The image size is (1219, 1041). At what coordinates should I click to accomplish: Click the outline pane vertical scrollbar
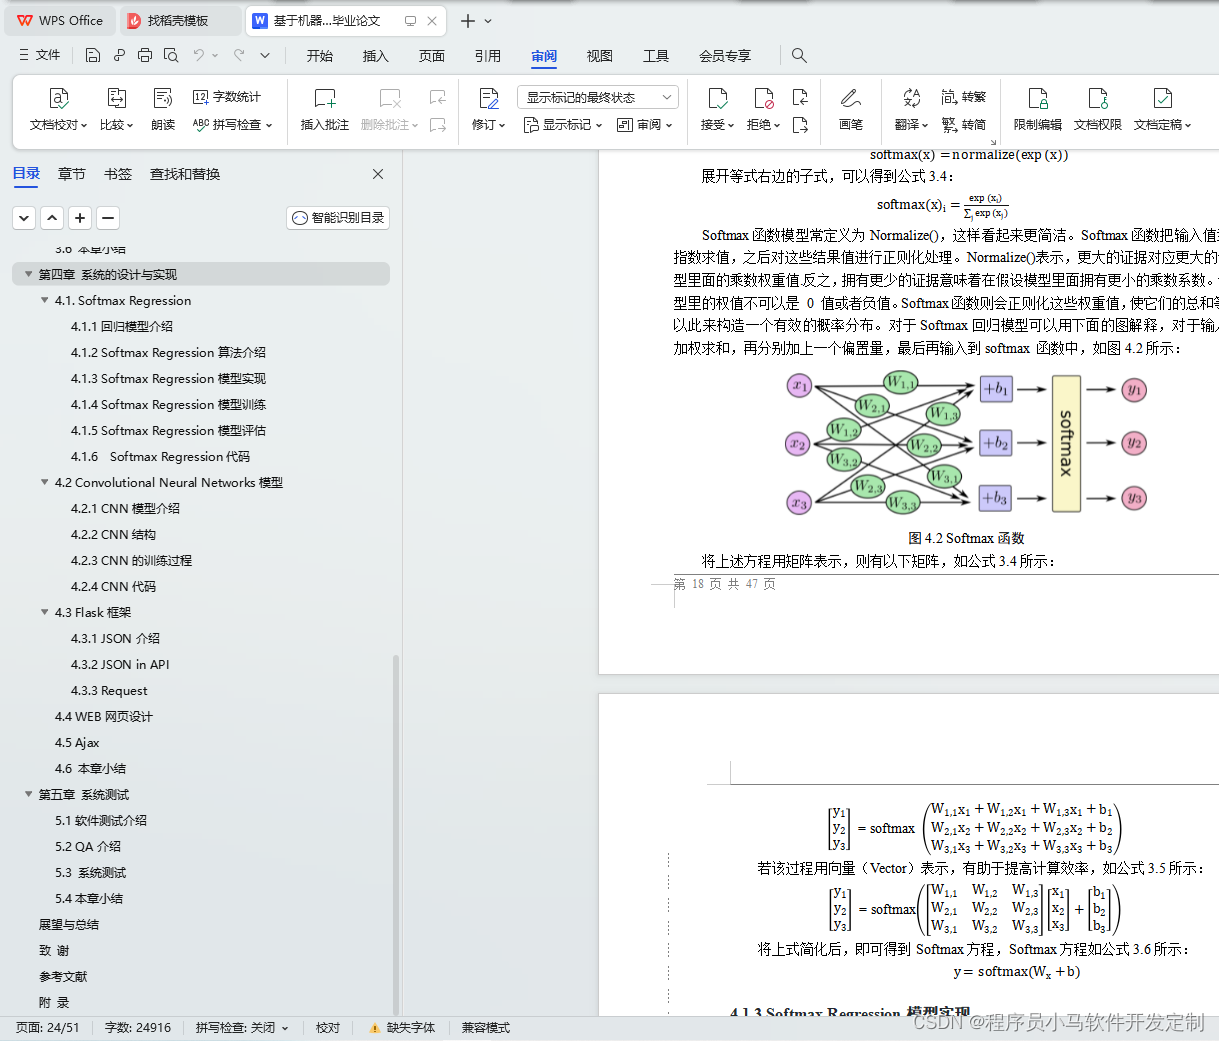tap(396, 835)
